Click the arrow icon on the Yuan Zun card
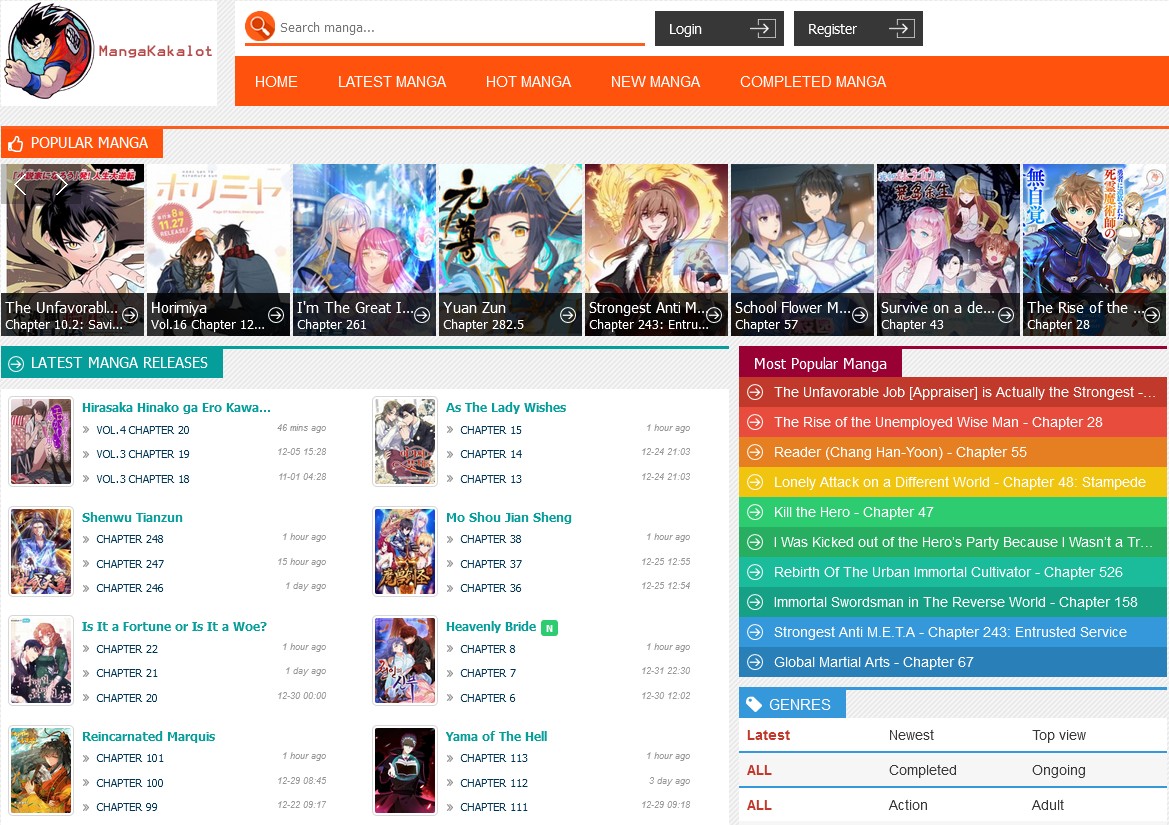The height and width of the screenshot is (825, 1169). (x=568, y=315)
